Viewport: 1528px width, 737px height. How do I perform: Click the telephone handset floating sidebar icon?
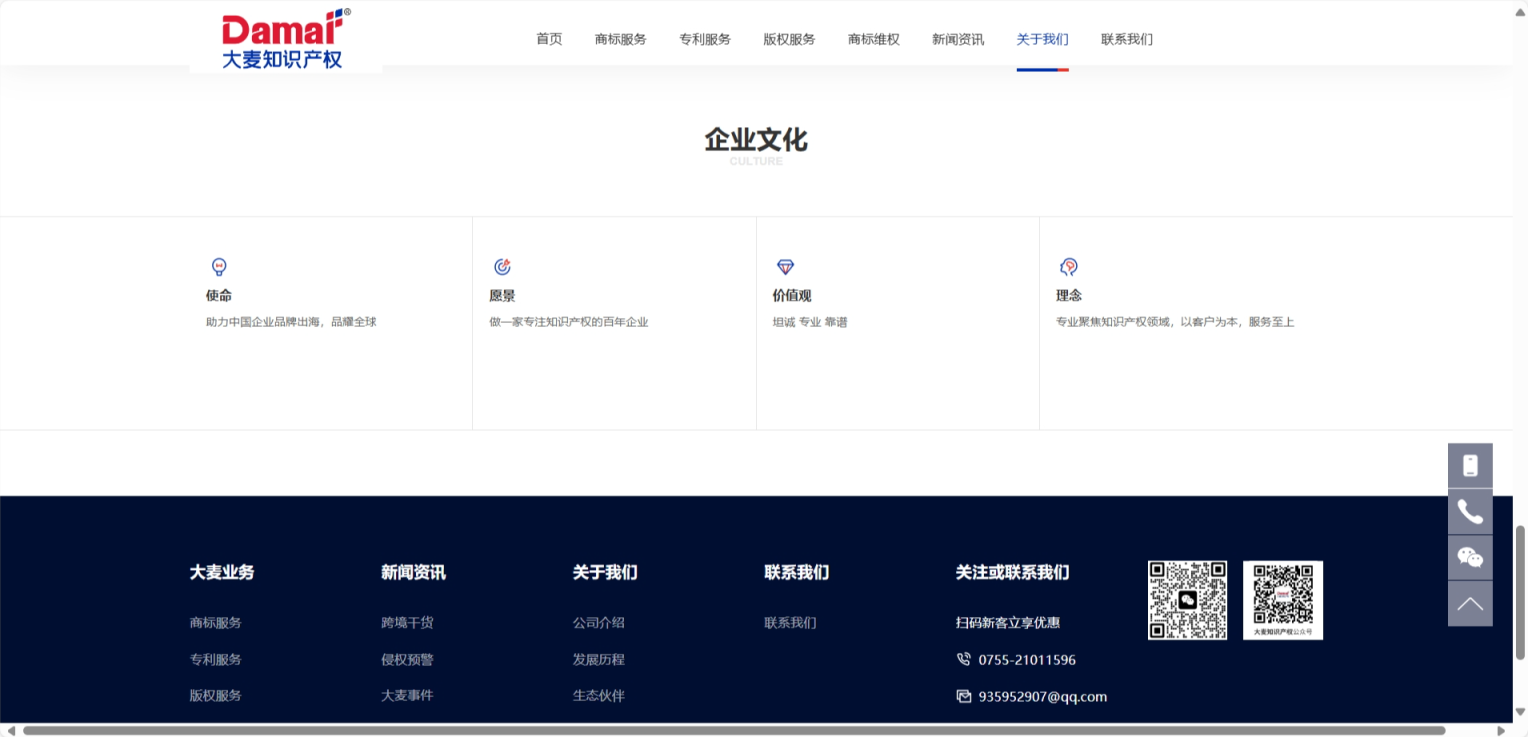pyautogui.click(x=1469, y=512)
